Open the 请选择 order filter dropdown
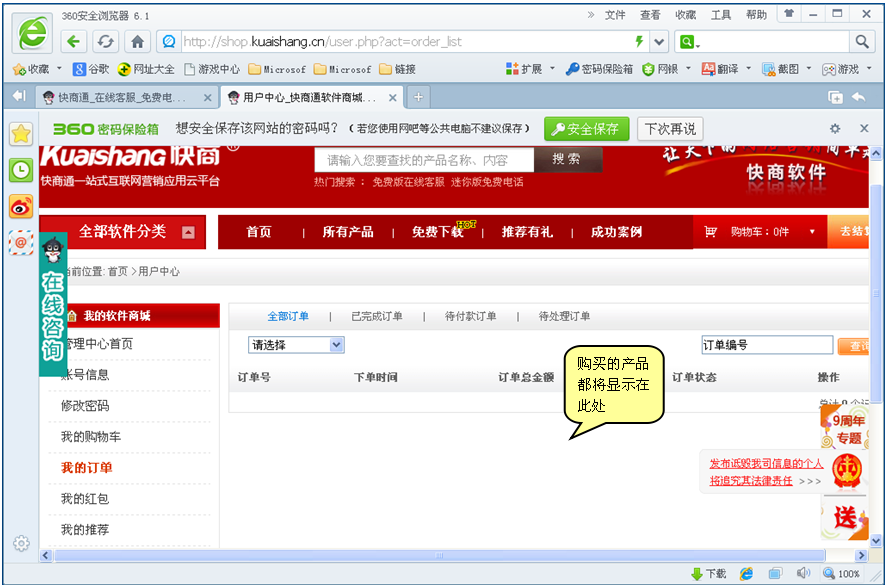Viewport: 887px width, 586px height. pyautogui.click(x=296, y=344)
